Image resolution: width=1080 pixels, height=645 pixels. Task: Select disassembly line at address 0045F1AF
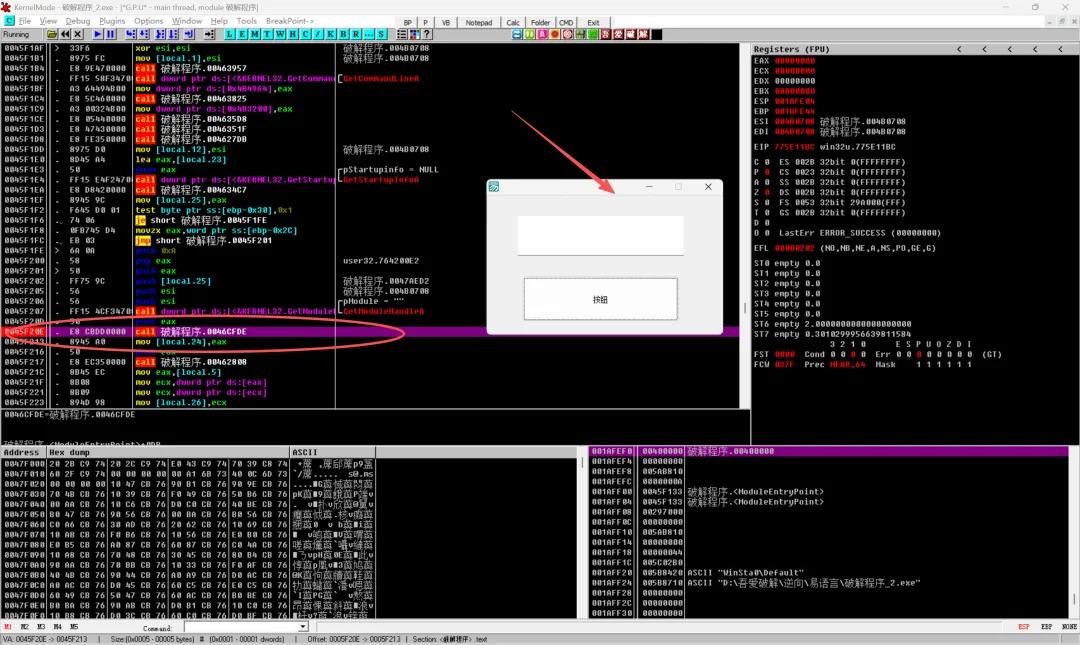tap(372, 48)
